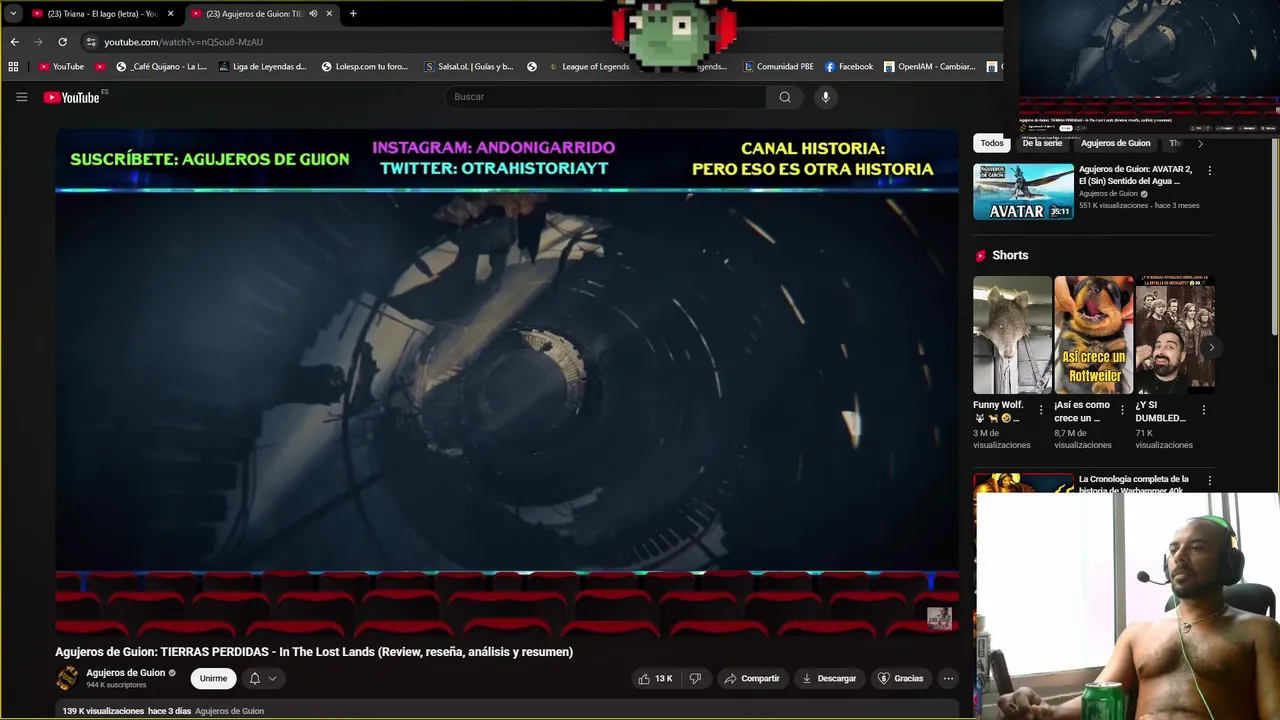Viewport: 1280px width, 720px height.
Task: Open options for the Funny Wolf short
Action: (1041, 410)
